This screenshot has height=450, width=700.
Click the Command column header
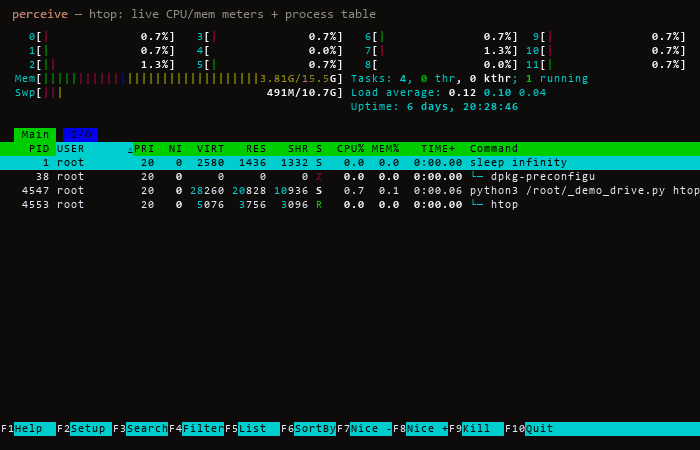[494, 149]
